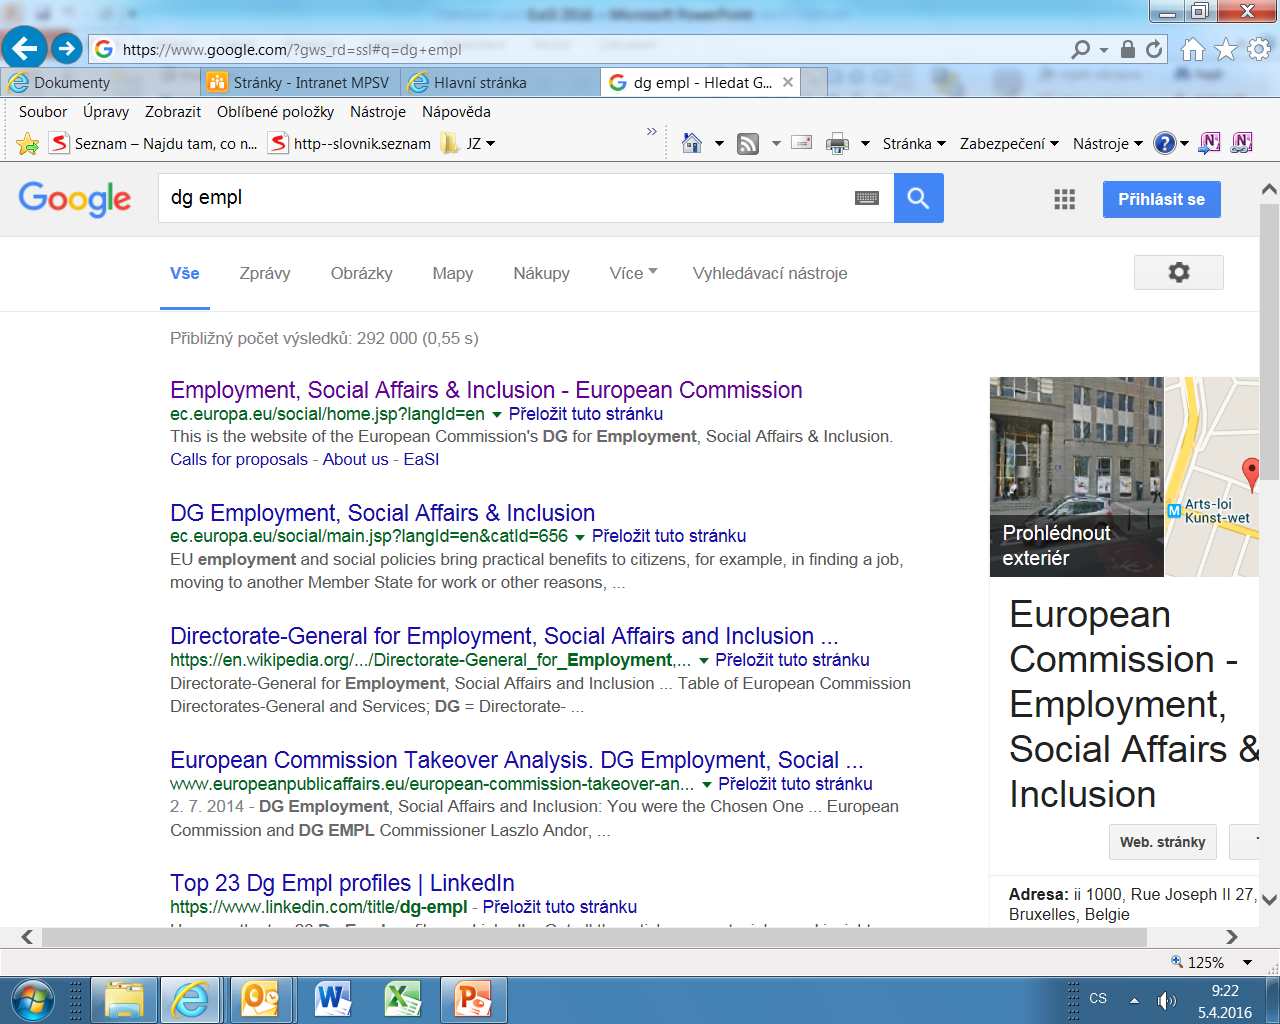Click the horizontal scrollbar at page bottom
The width and height of the screenshot is (1280, 1024).
click(594, 937)
